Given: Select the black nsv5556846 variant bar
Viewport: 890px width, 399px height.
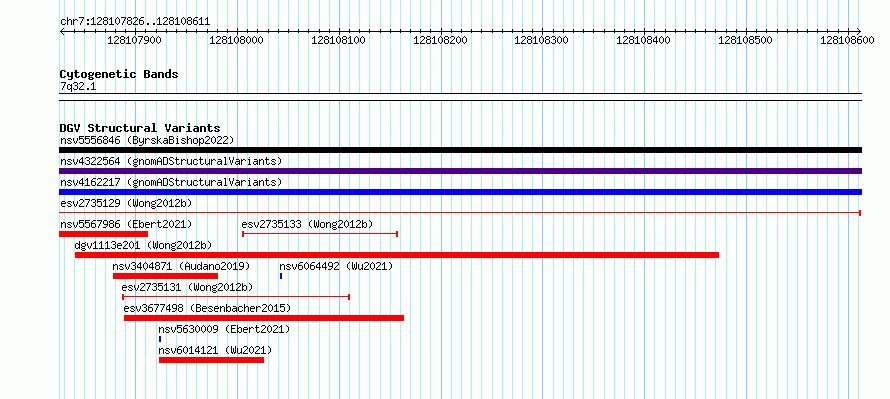Looking at the screenshot, I should point(460,150).
